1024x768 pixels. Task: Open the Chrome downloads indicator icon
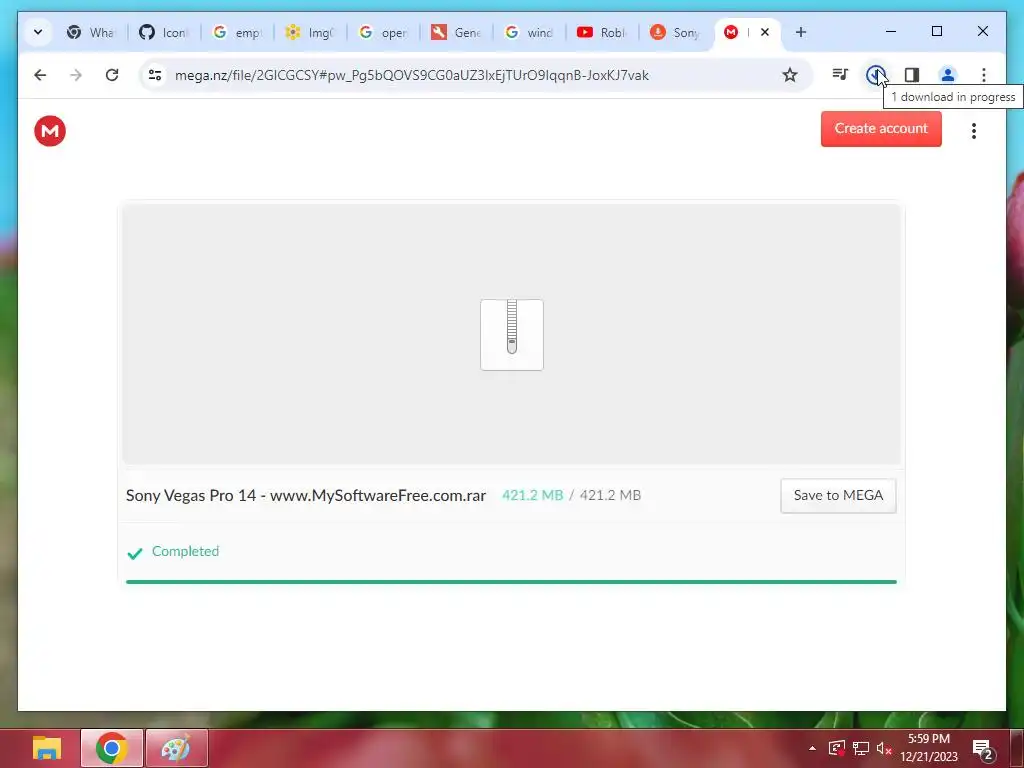[x=875, y=75]
